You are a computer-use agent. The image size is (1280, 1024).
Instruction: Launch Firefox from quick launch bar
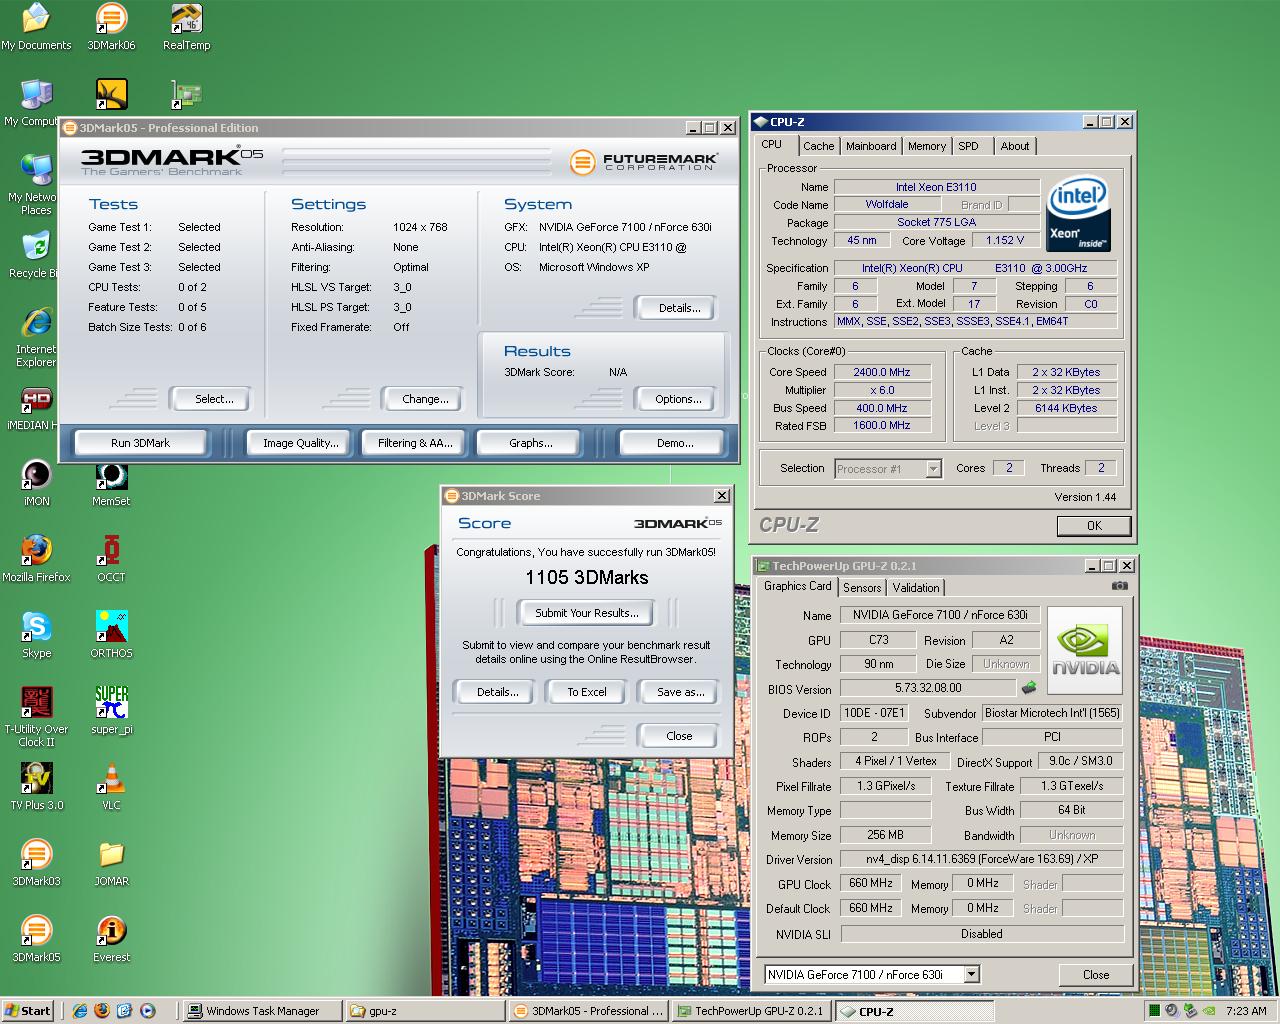pyautogui.click(x=102, y=1011)
